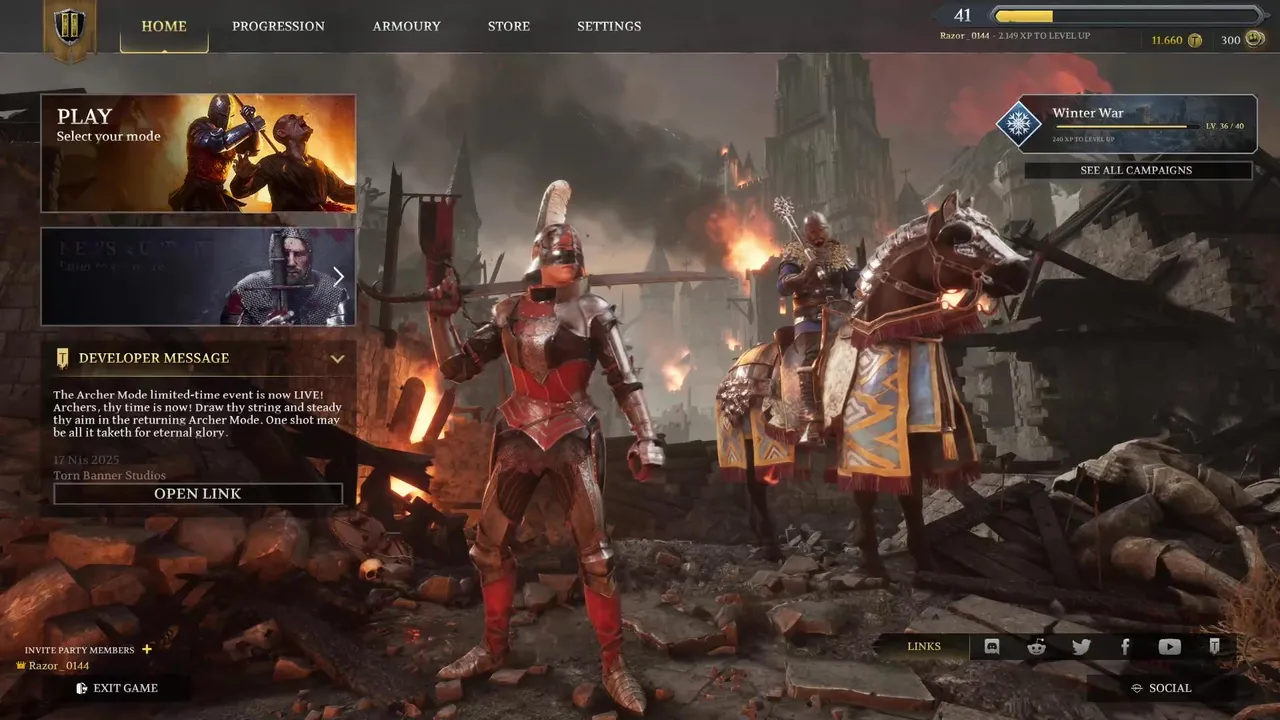
Task: Click the Winter War snowflake emblem
Action: click(x=1018, y=124)
